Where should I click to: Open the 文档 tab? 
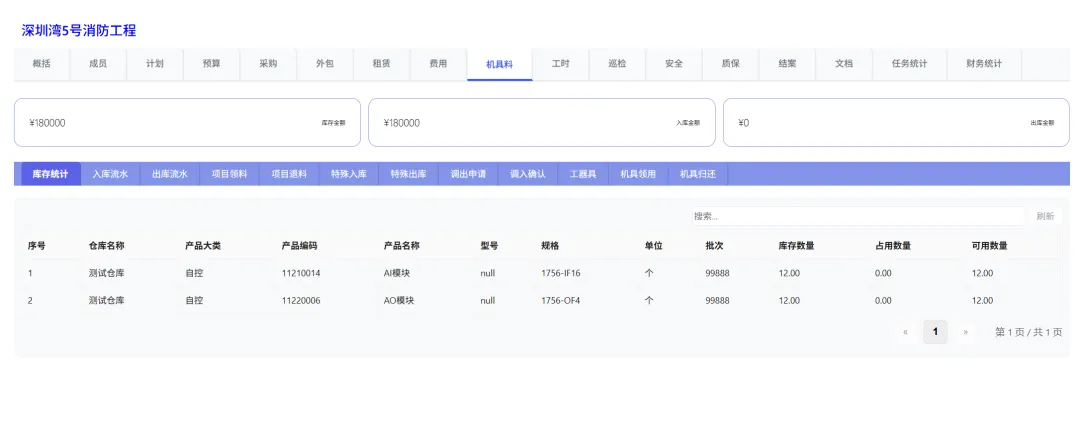click(x=844, y=64)
